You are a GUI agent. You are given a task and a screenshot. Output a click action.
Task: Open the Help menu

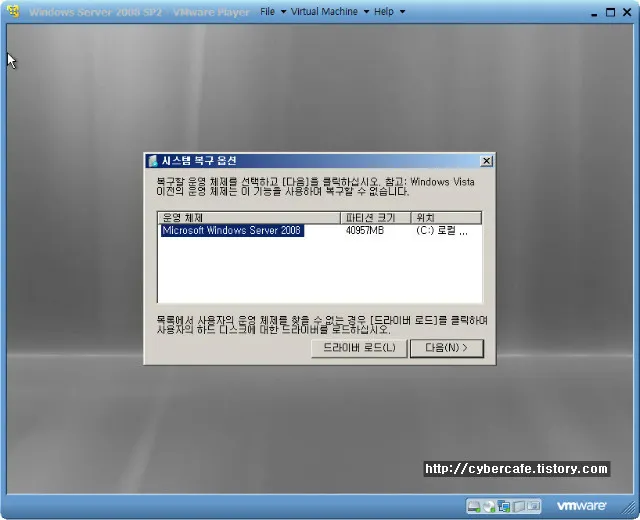pos(384,11)
